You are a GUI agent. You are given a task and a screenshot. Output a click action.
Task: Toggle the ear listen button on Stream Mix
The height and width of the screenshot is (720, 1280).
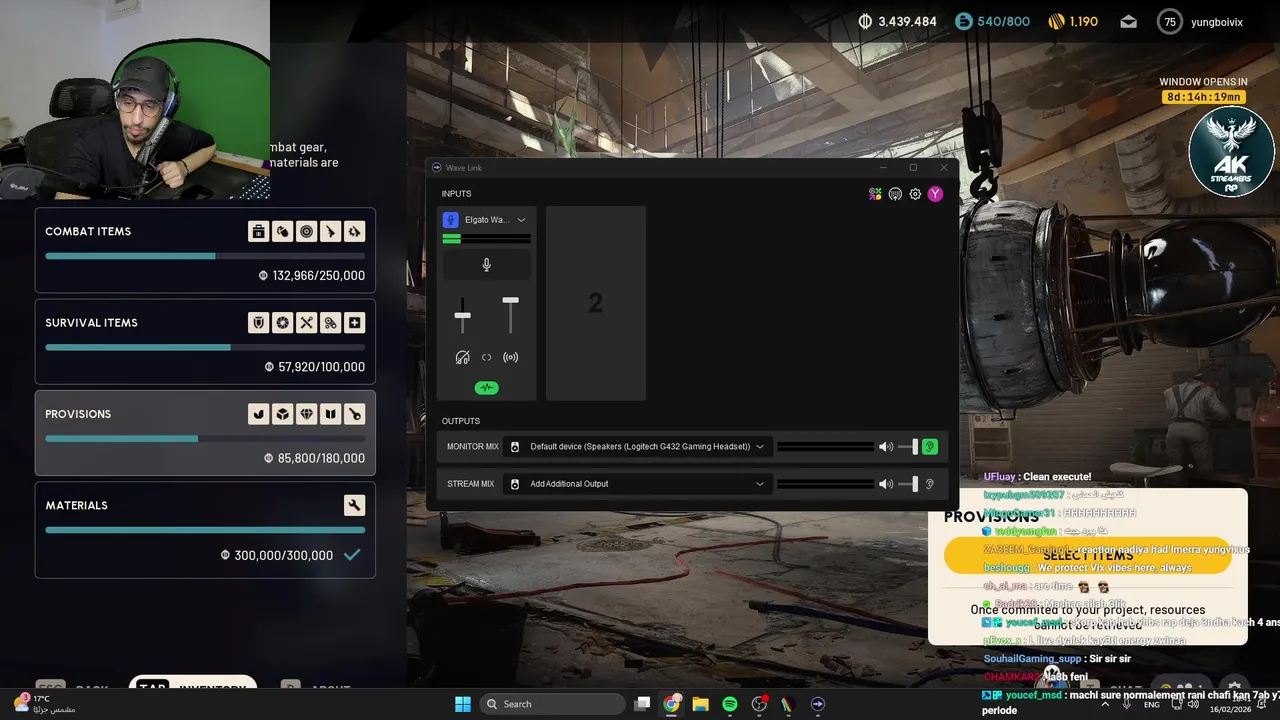pyautogui.click(x=930, y=484)
